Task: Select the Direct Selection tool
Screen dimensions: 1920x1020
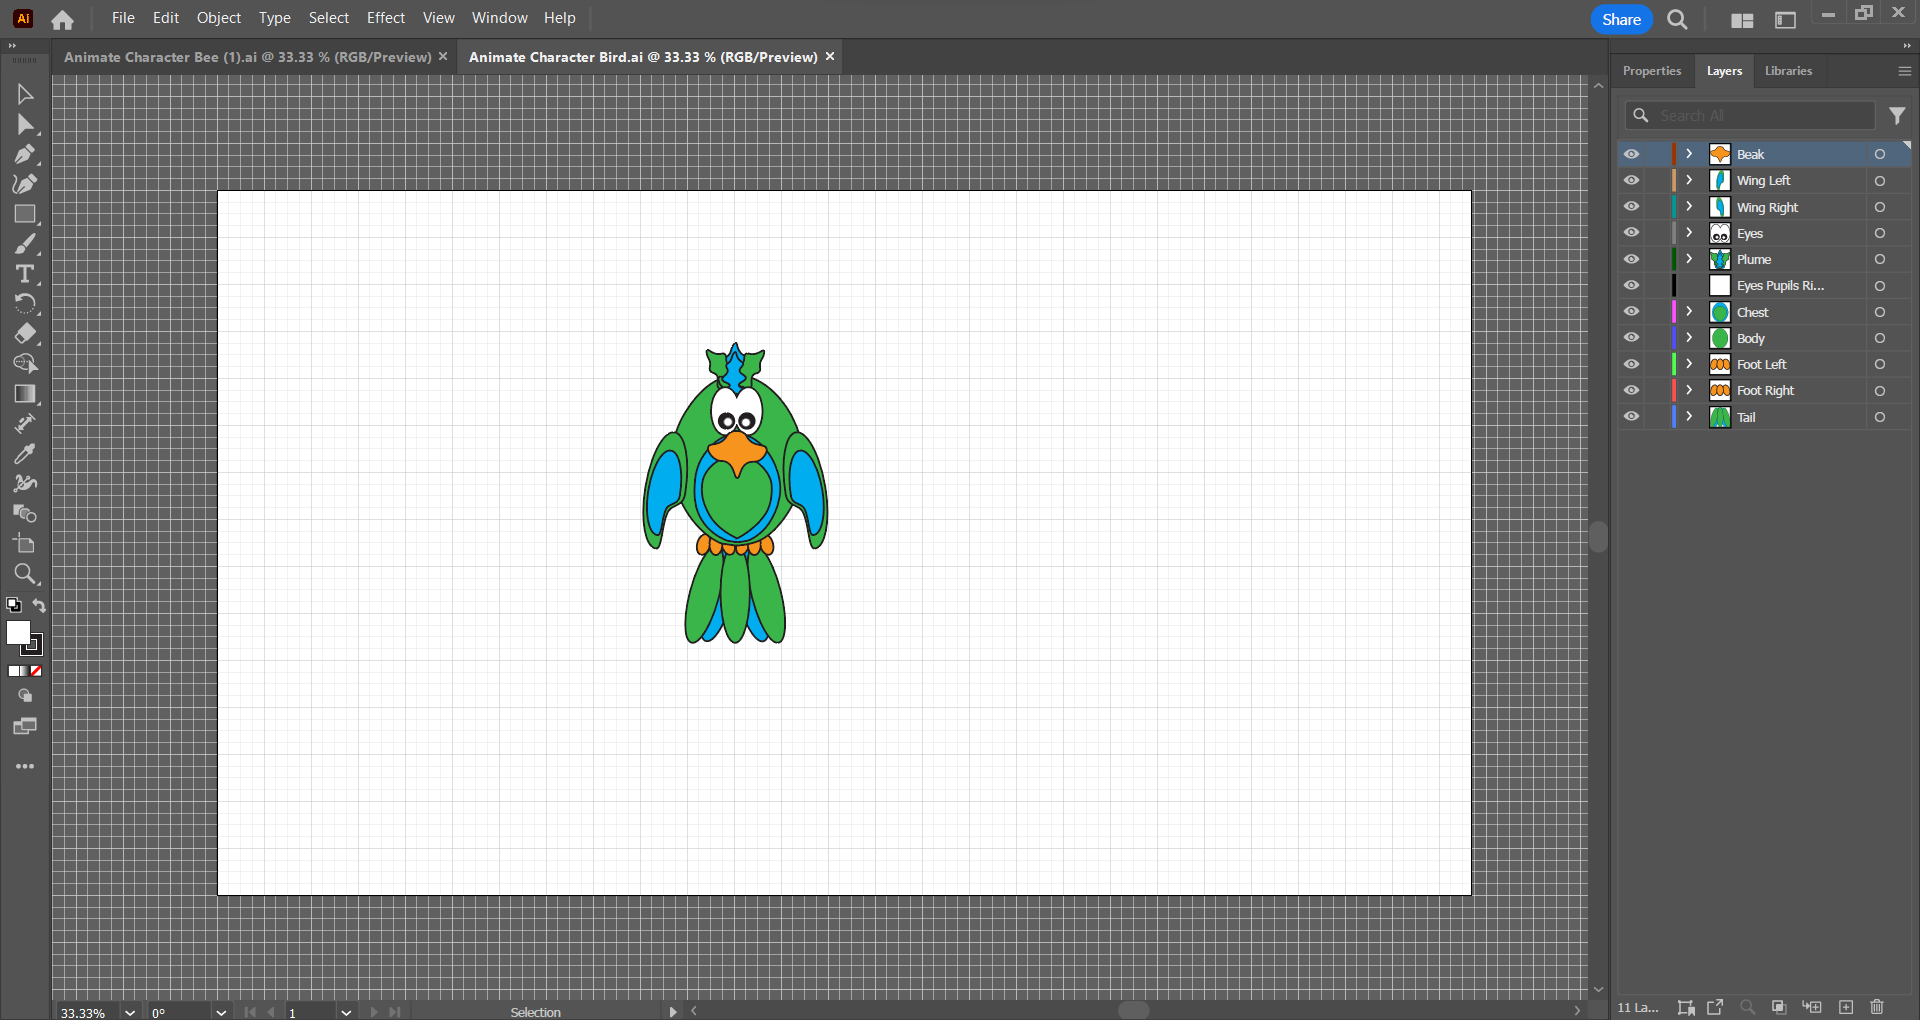Action: click(25, 124)
